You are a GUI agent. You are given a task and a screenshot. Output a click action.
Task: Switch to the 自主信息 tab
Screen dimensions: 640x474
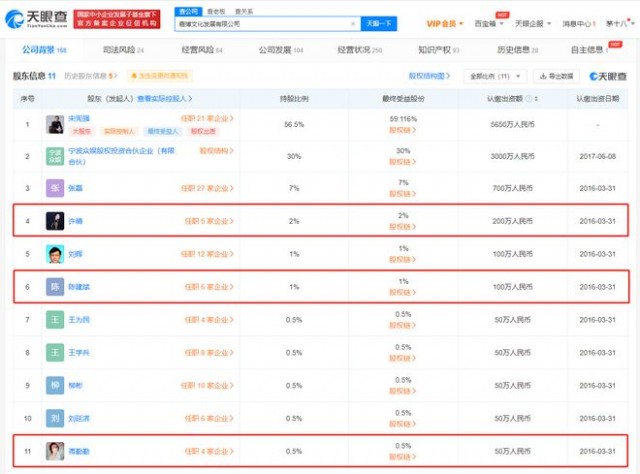[589, 50]
